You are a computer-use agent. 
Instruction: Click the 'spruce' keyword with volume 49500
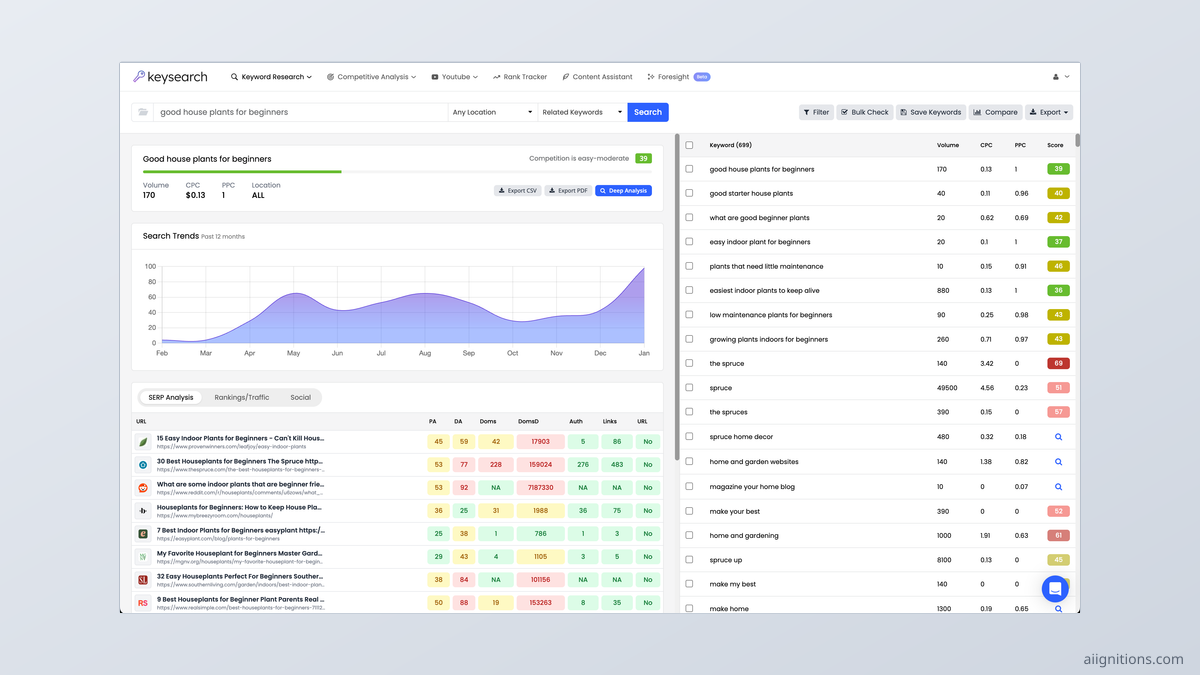[720, 388]
